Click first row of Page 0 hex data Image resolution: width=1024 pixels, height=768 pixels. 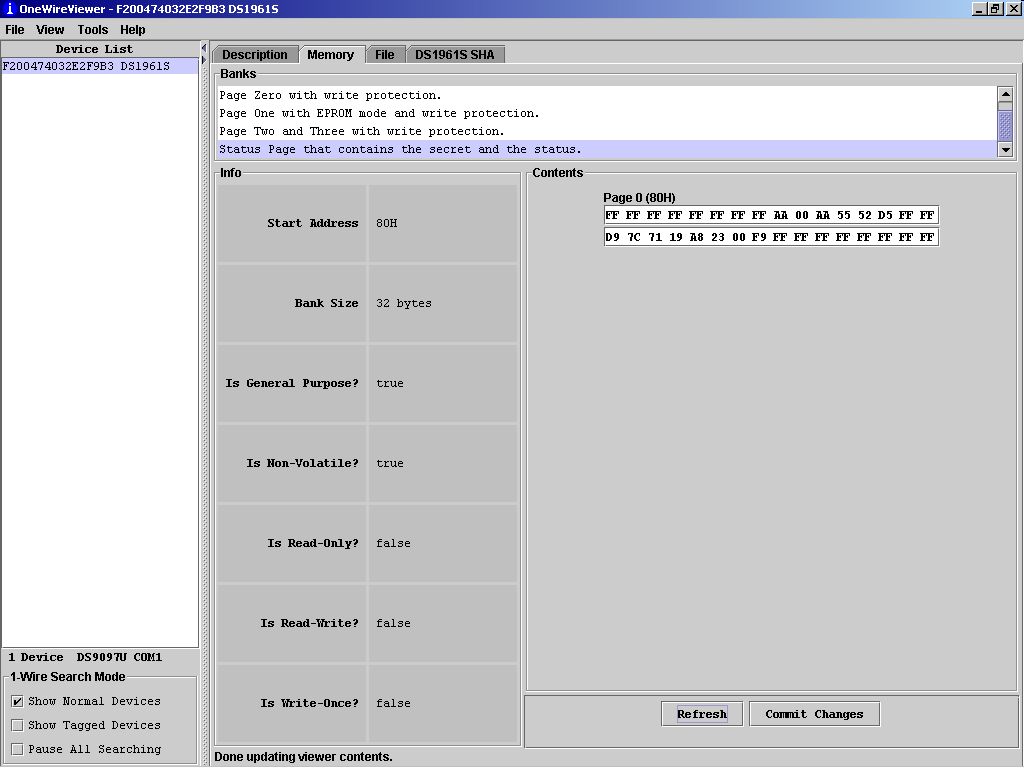pyautogui.click(x=771, y=216)
